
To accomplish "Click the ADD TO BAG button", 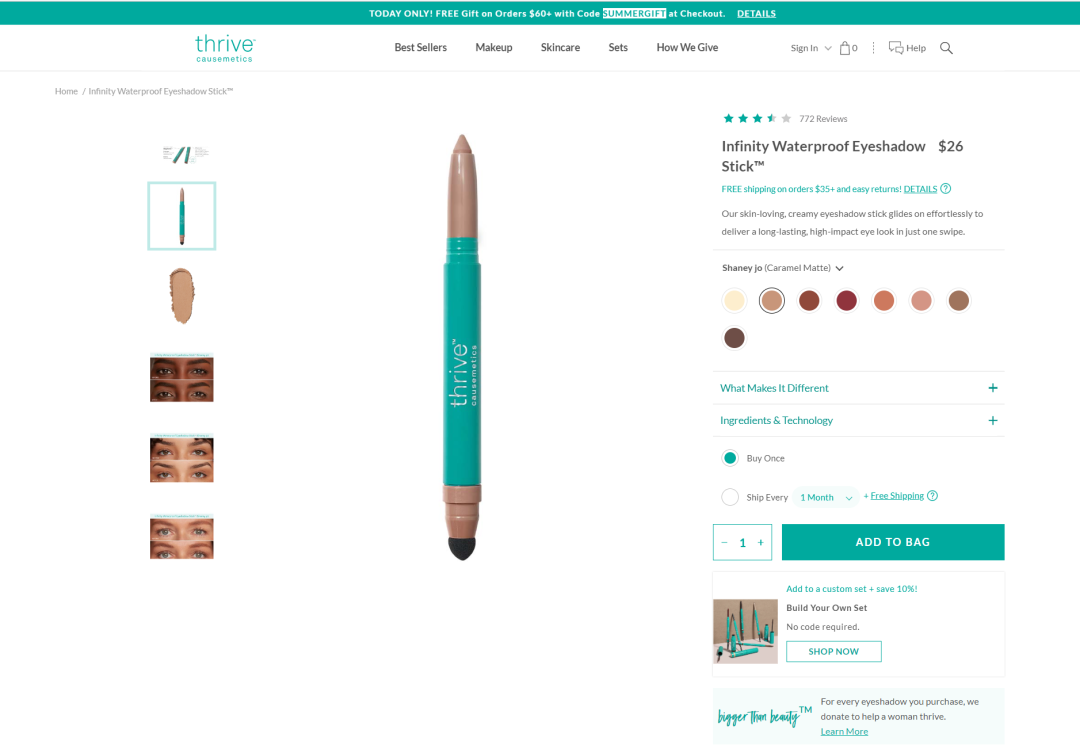I will pos(893,542).
